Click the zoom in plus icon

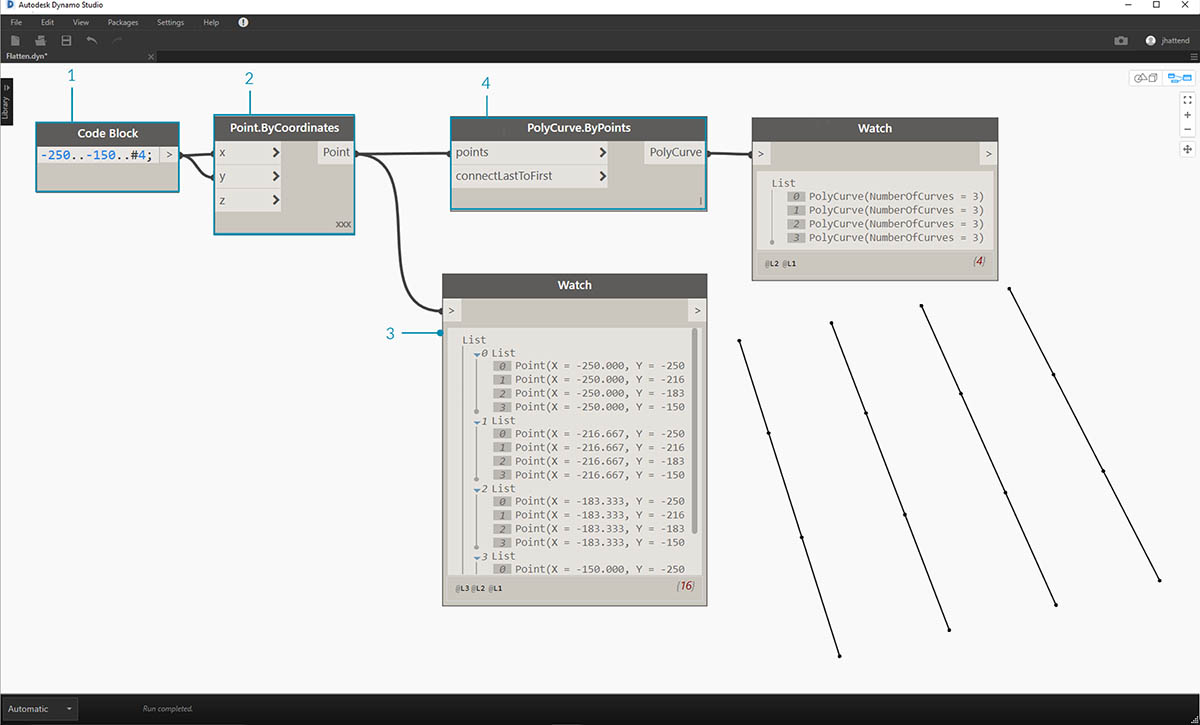click(x=1187, y=115)
